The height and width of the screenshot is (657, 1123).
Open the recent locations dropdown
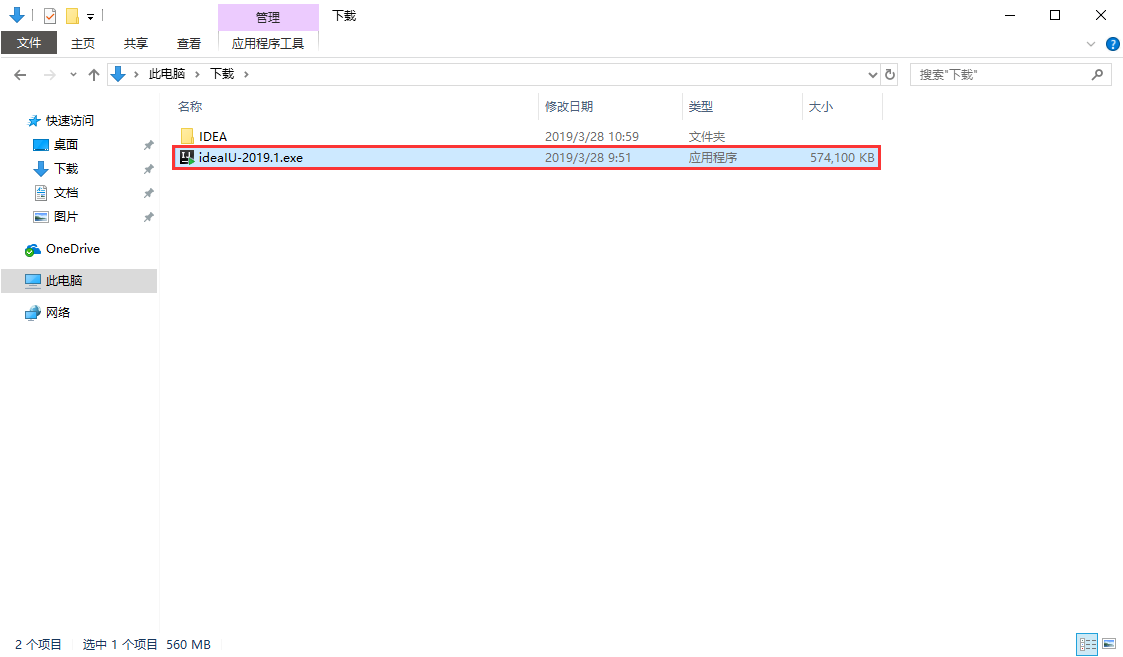(73, 75)
